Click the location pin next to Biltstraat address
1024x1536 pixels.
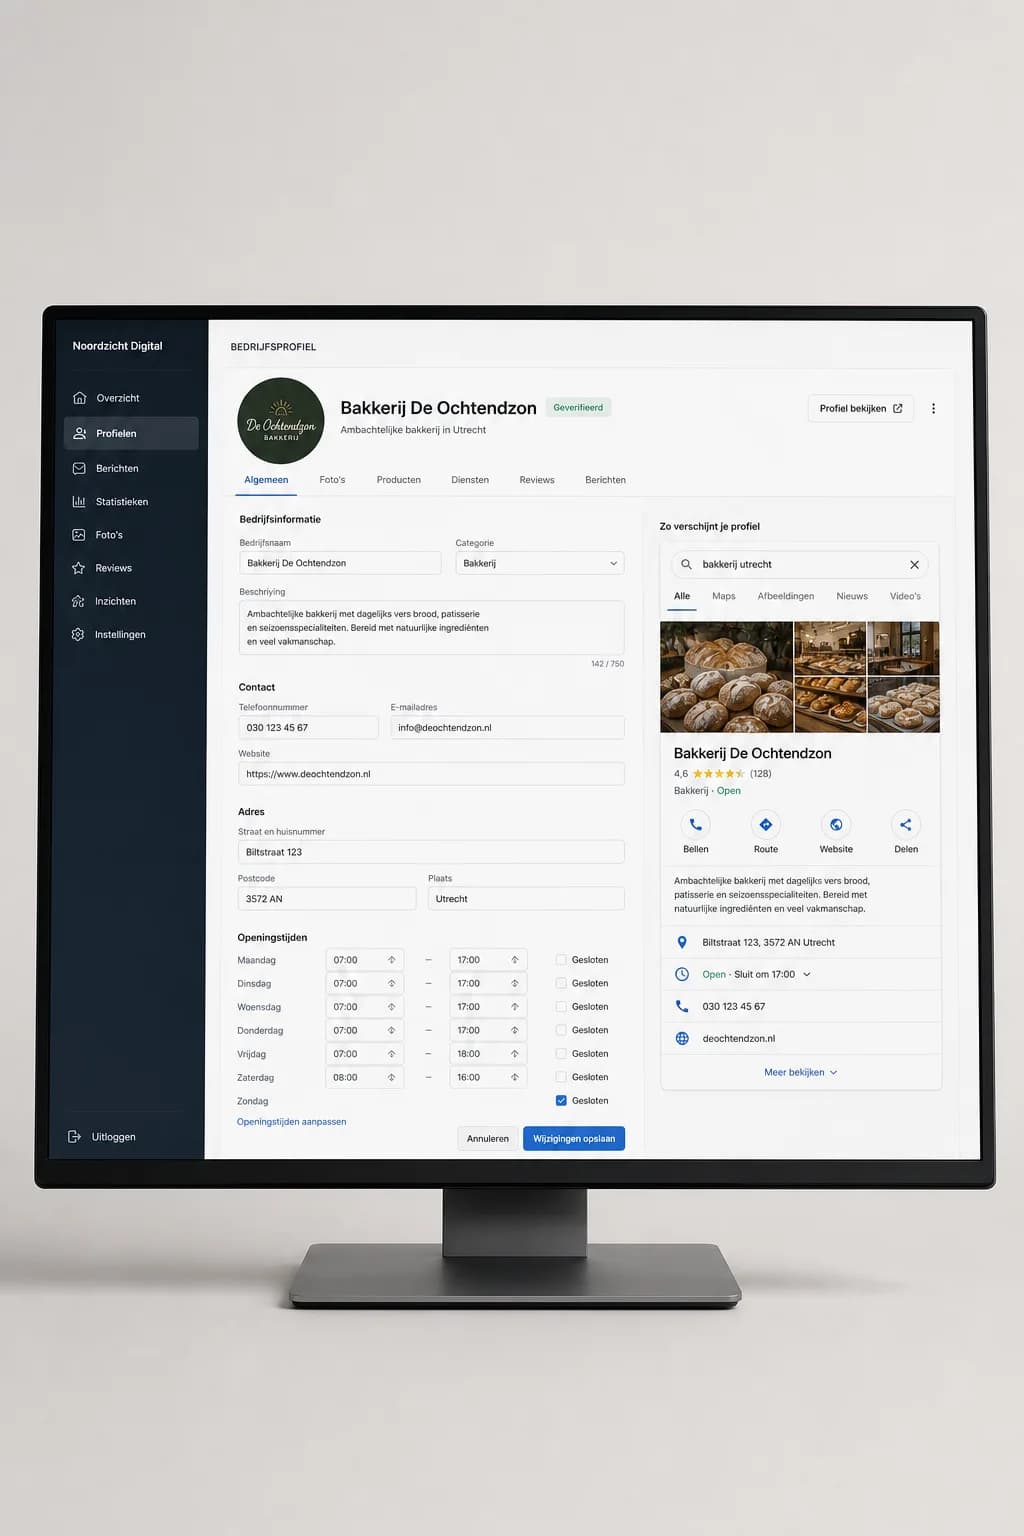click(x=682, y=942)
